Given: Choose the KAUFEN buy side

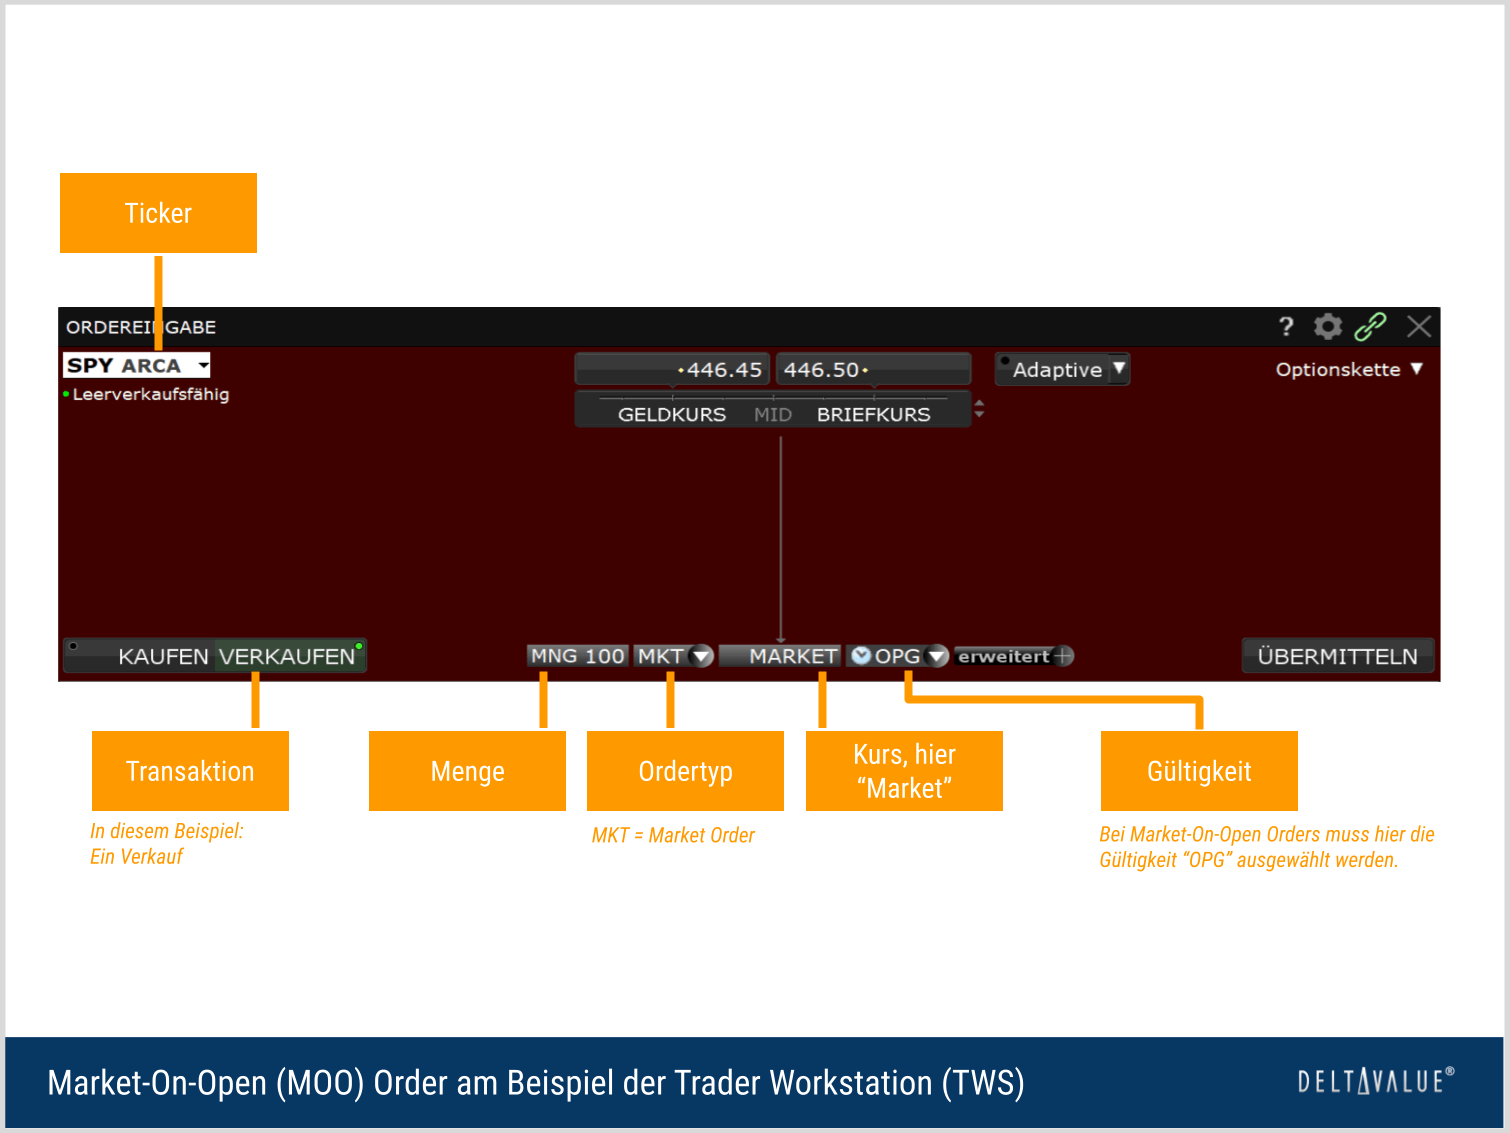Looking at the screenshot, I should click(163, 656).
